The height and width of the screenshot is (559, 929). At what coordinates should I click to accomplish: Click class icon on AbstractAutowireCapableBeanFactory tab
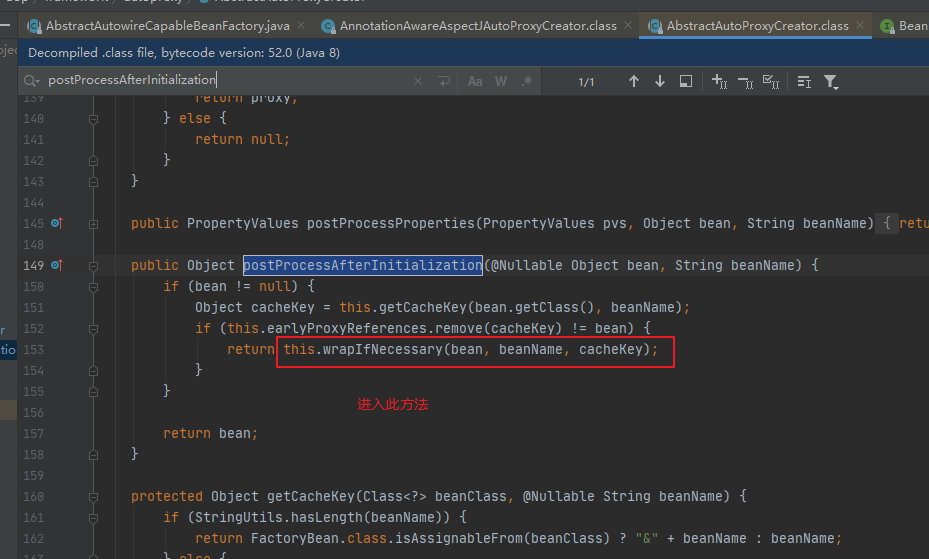[x=34, y=26]
